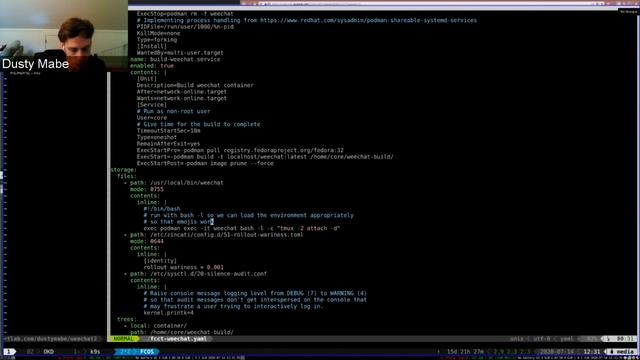Click the '[identity]' line
640x360 pixels.
160,261
